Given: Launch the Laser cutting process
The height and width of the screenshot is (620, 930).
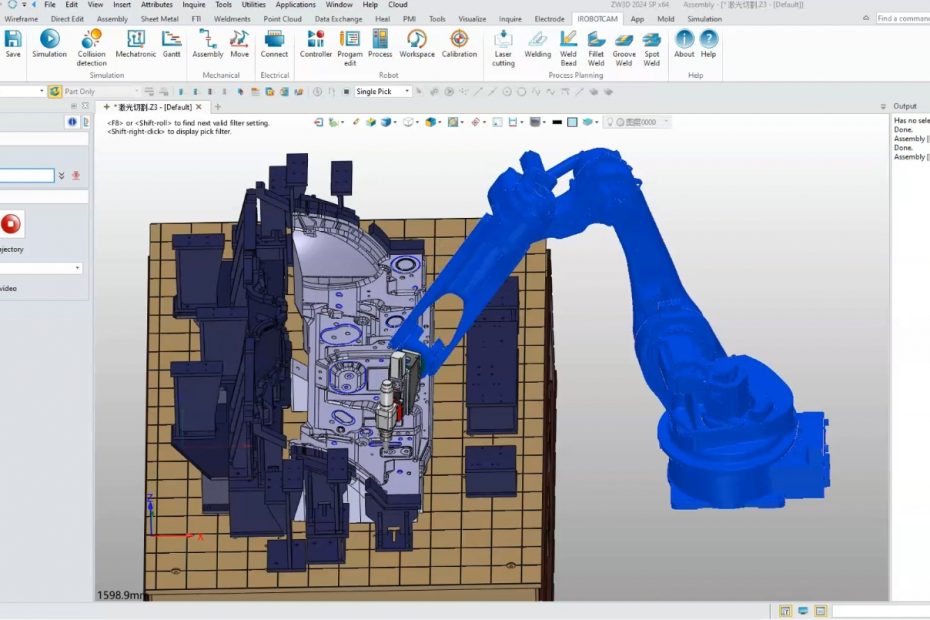Looking at the screenshot, I should 503,45.
